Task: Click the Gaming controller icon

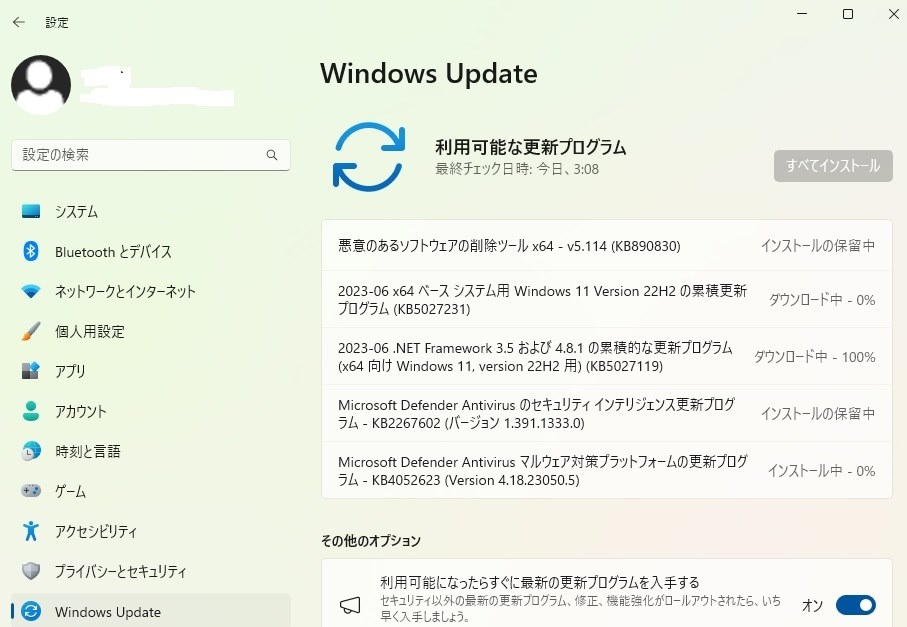Action: (x=31, y=490)
